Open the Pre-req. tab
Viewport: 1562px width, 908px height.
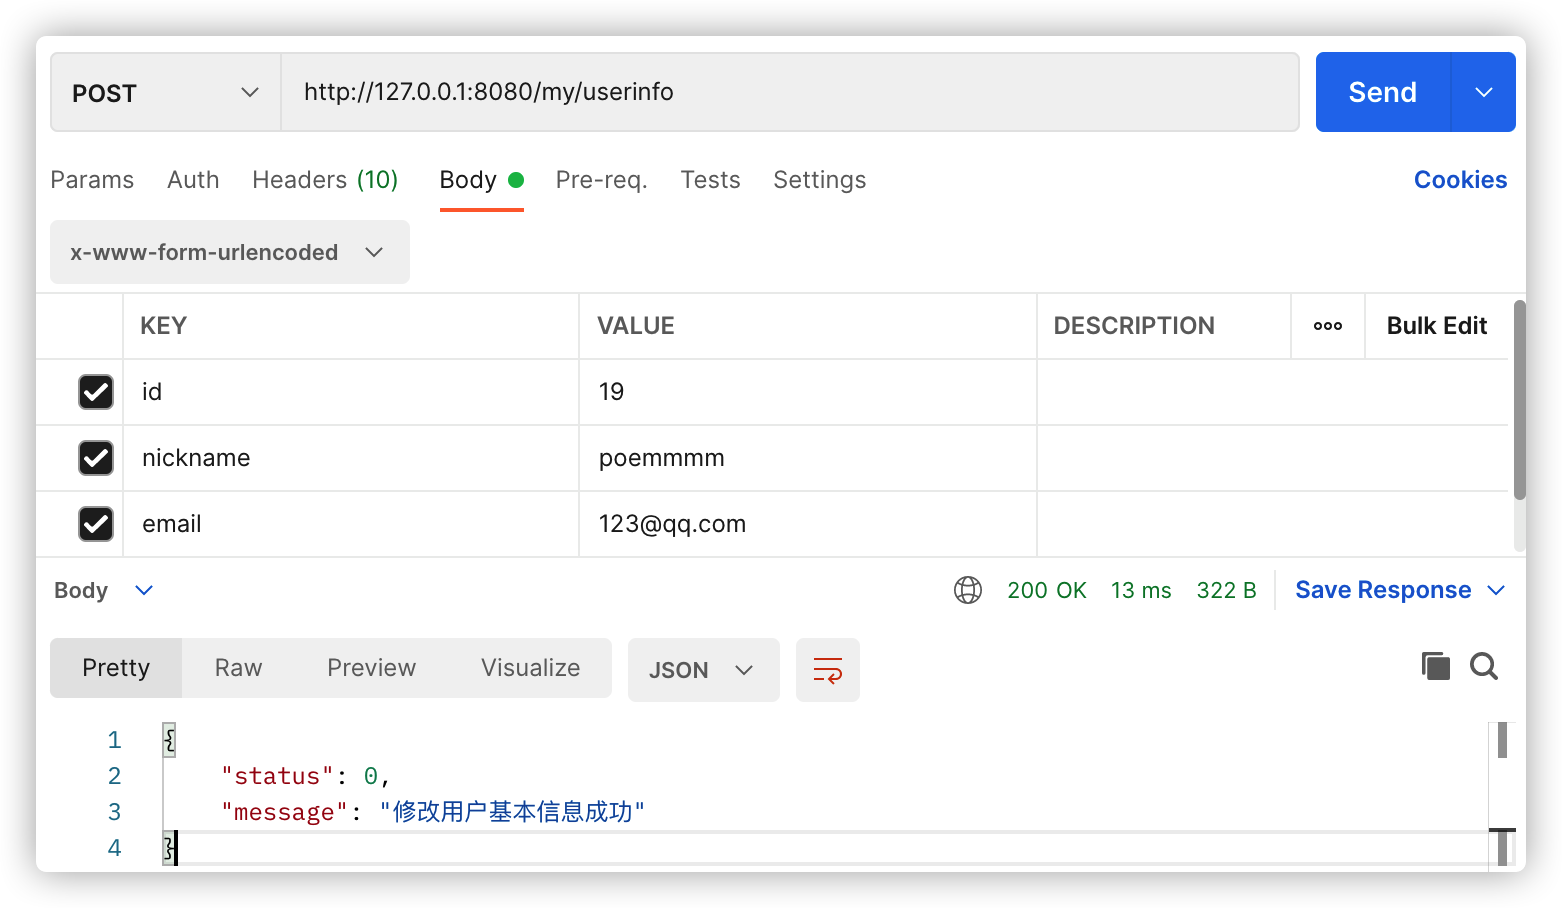click(x=601, y=180)
